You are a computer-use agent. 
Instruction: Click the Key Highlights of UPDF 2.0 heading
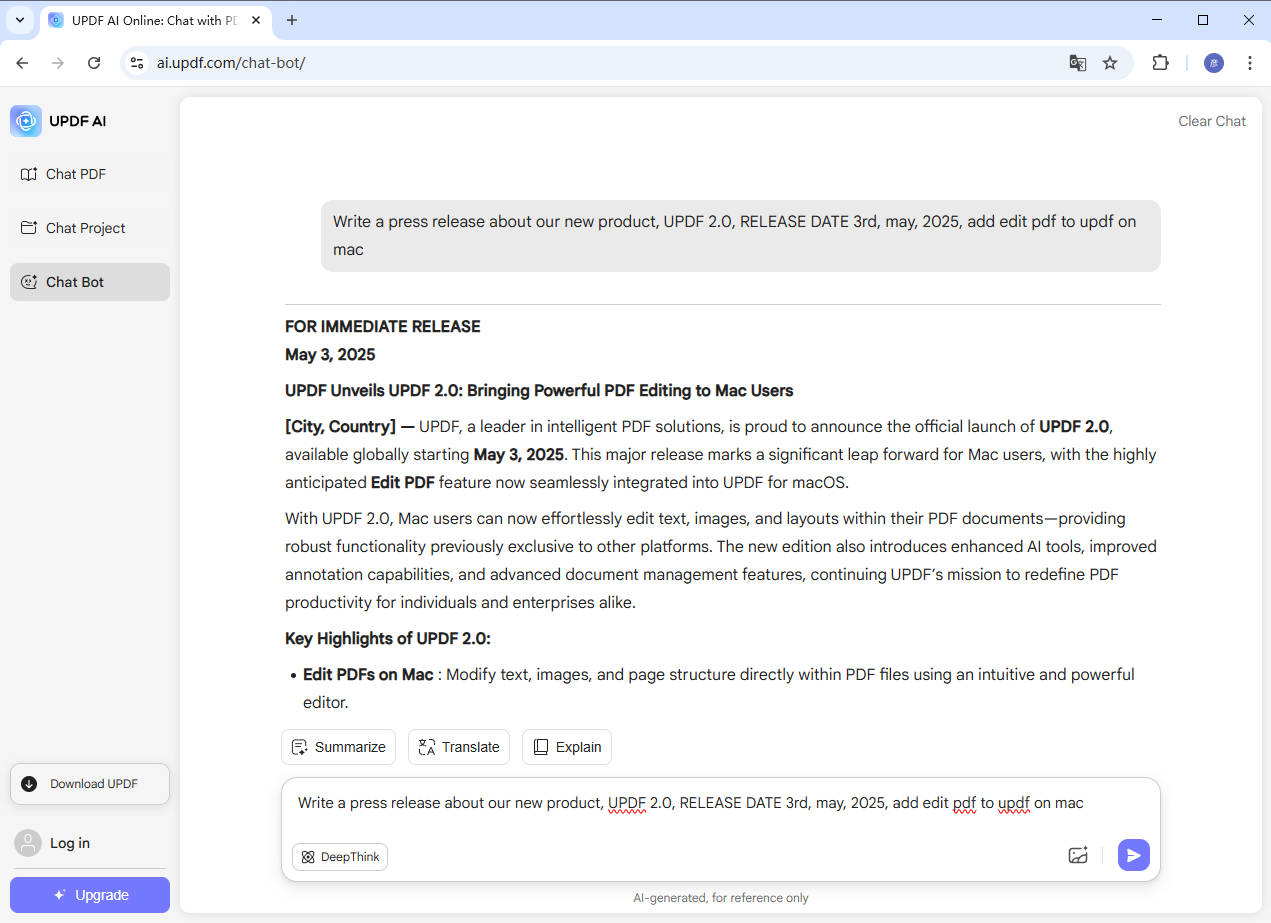coord(388,638)
